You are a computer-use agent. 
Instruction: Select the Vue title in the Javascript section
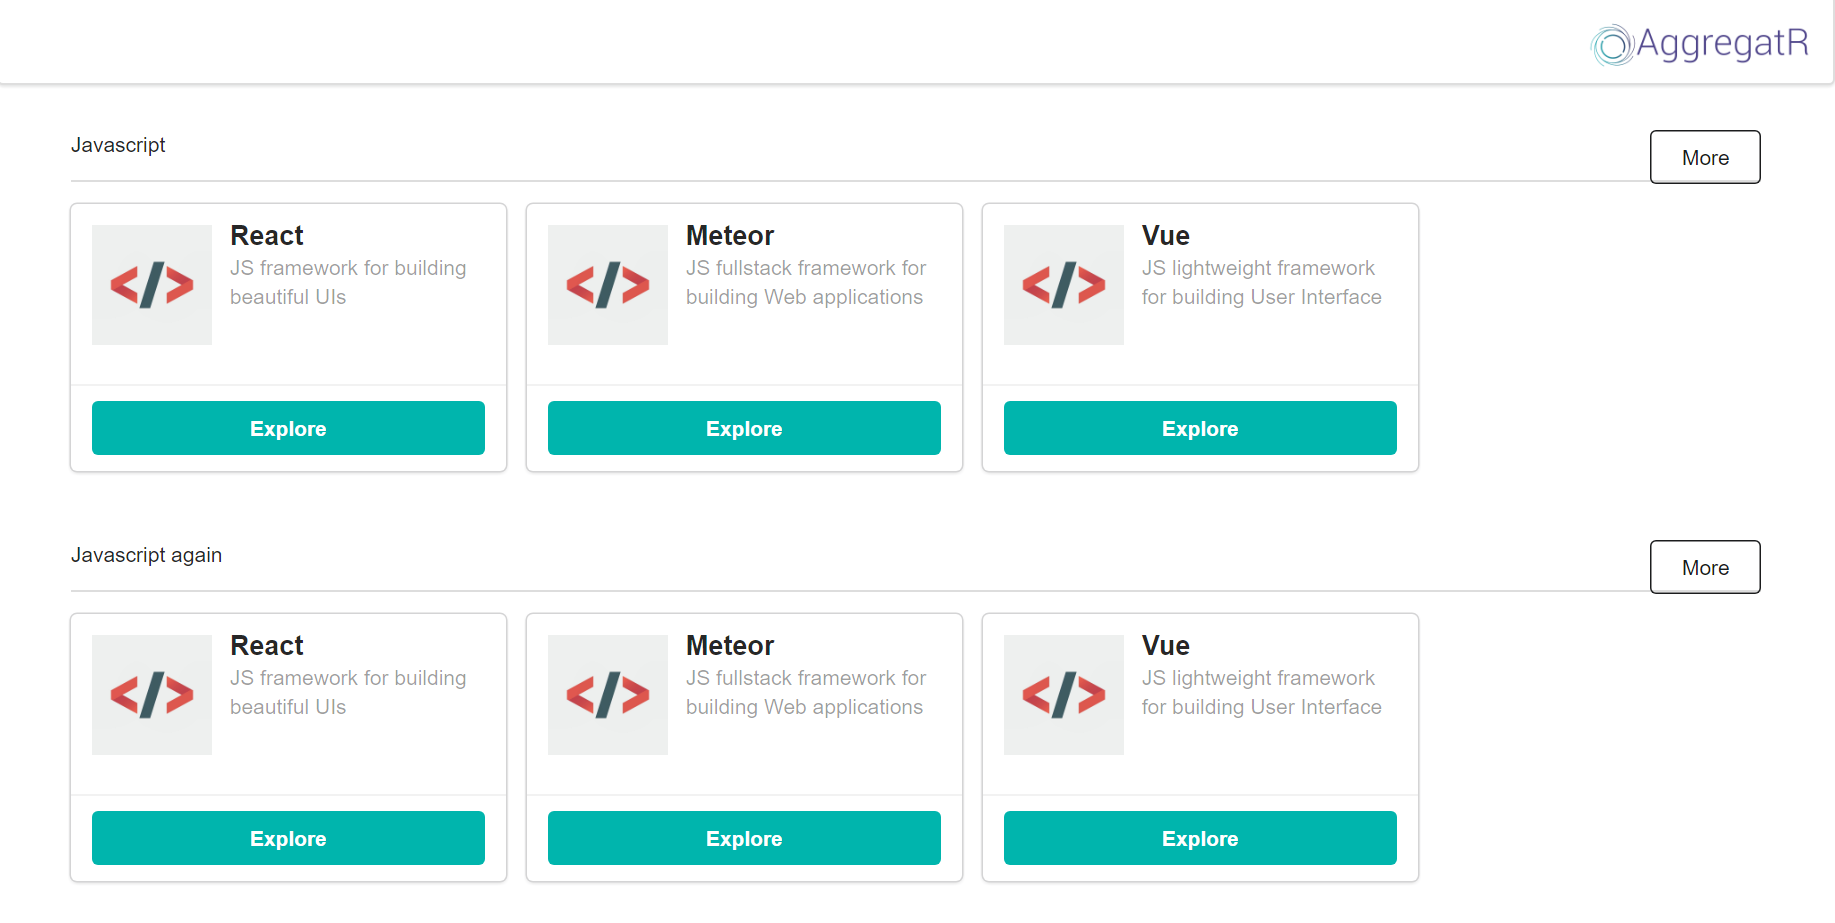pyautogui.click(x=1166, y=235)
